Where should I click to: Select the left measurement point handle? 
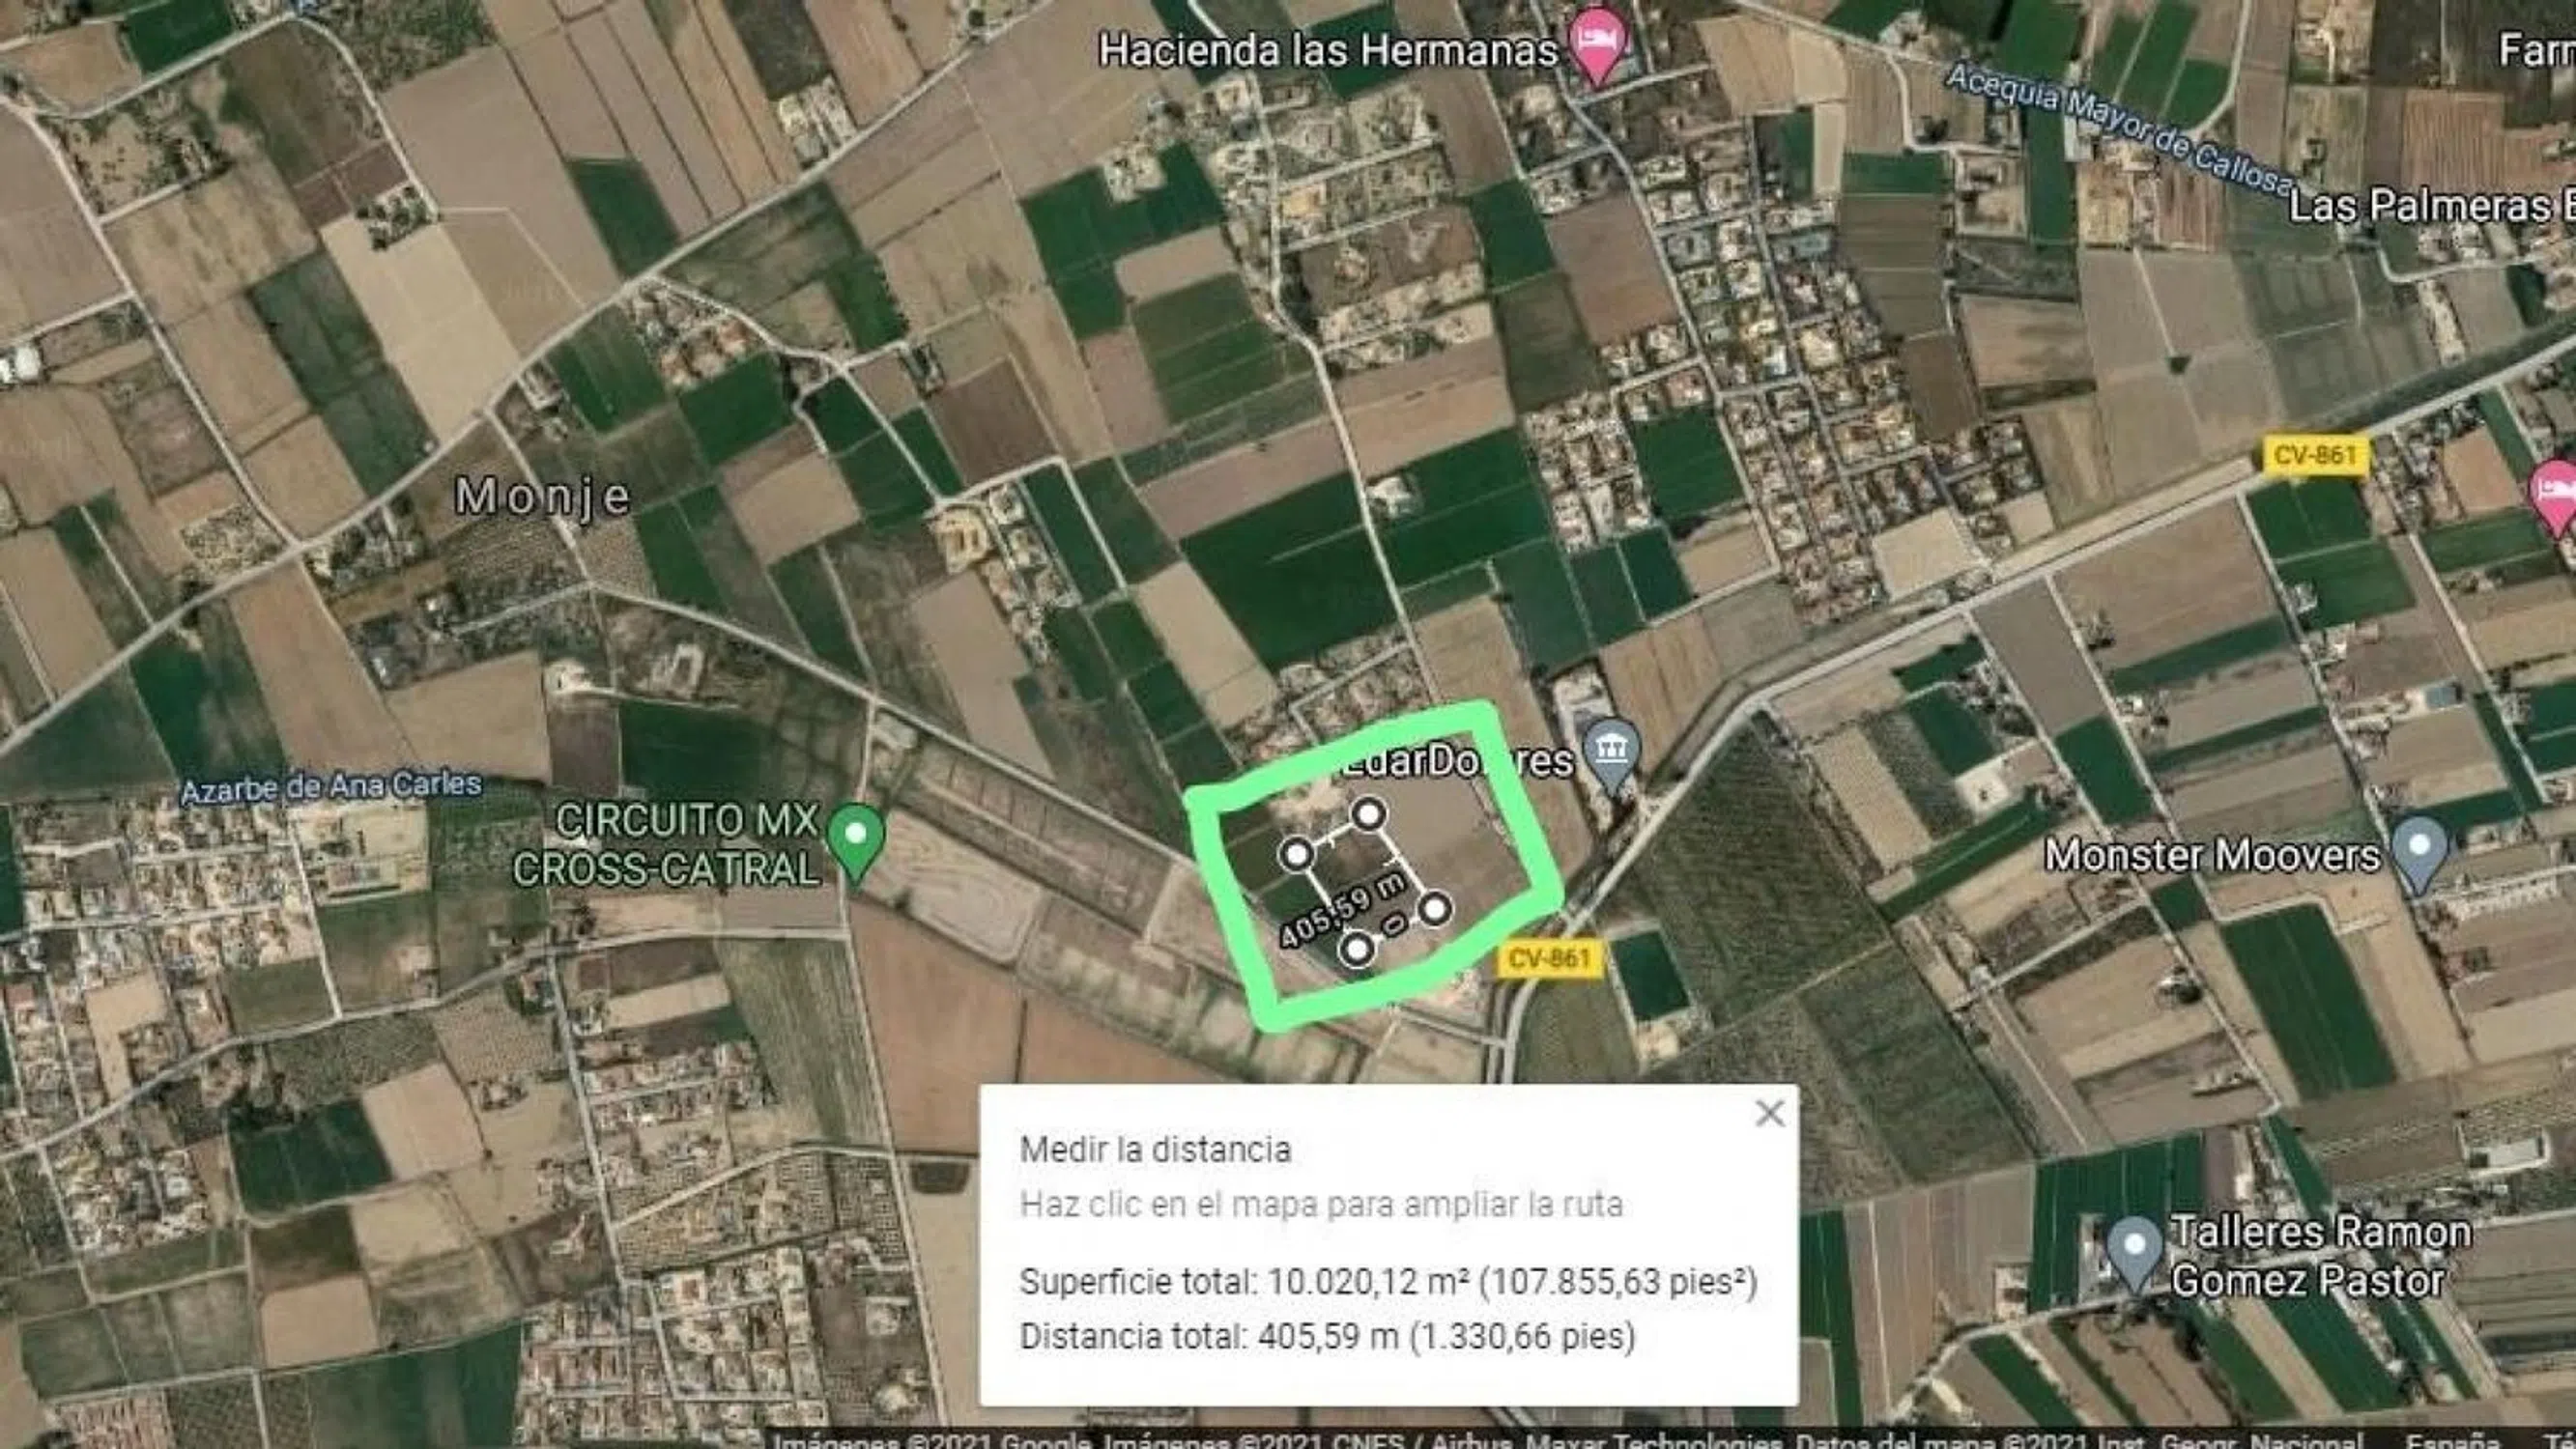pyautogui.click(x=1297, y=854)
